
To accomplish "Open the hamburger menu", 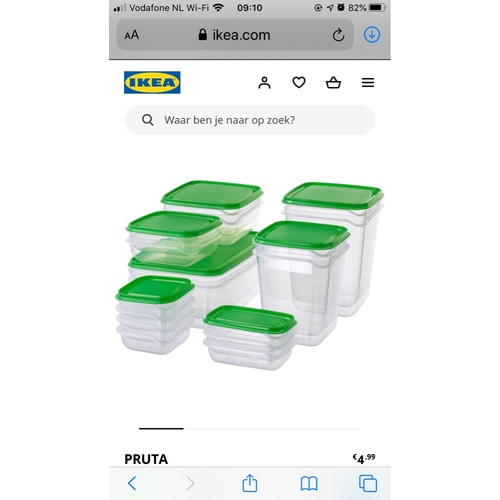I will click(368, 82).
